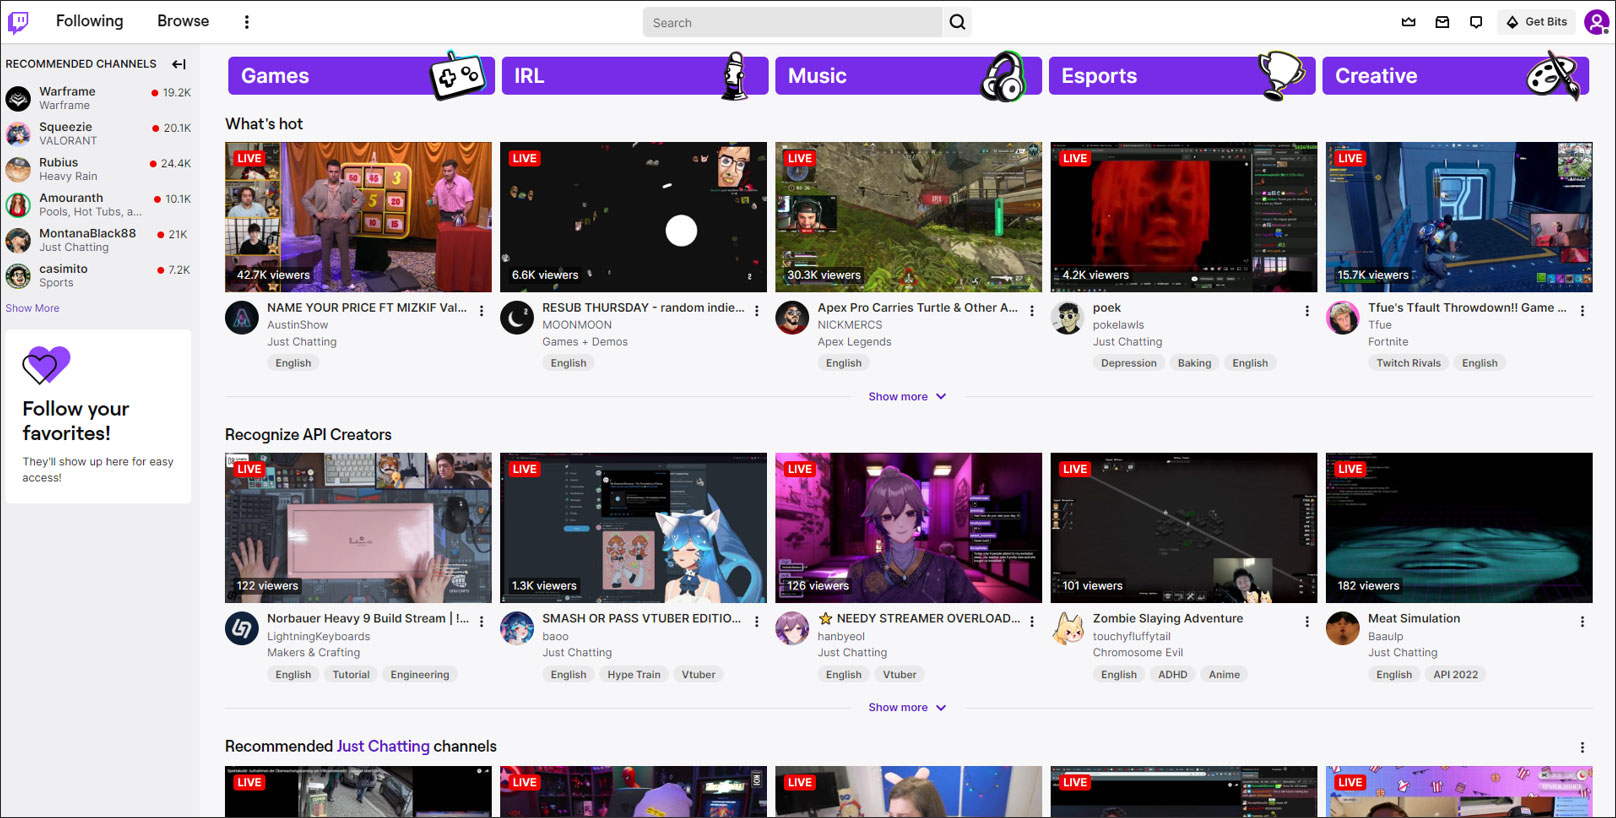Open the IRL category banner

635,76
